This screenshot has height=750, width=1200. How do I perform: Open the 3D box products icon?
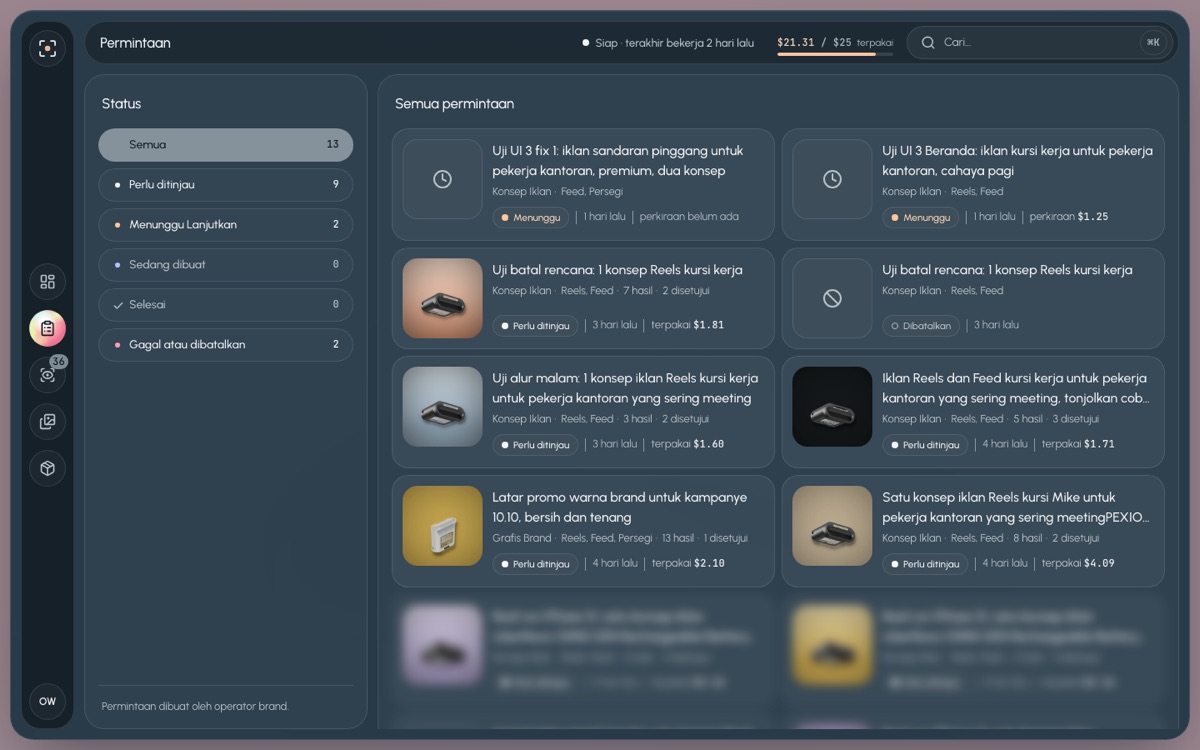(x=47, y=468)
